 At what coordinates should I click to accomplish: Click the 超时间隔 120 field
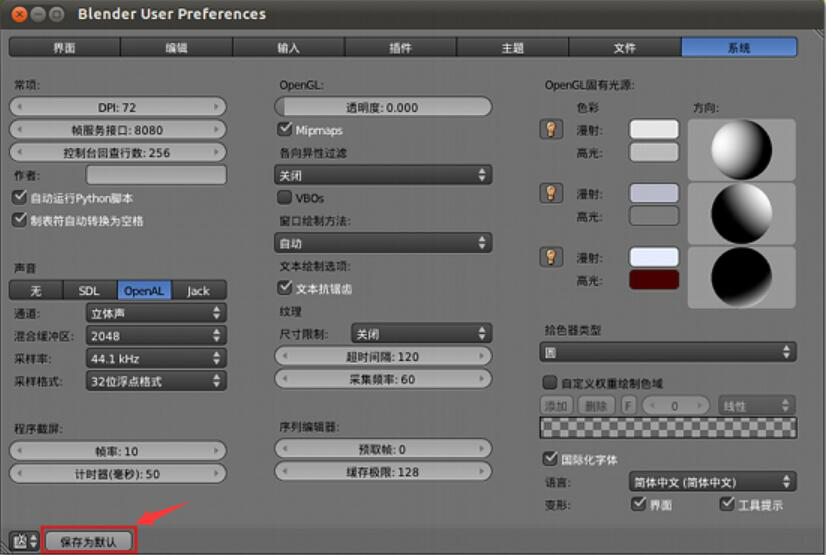383,356
